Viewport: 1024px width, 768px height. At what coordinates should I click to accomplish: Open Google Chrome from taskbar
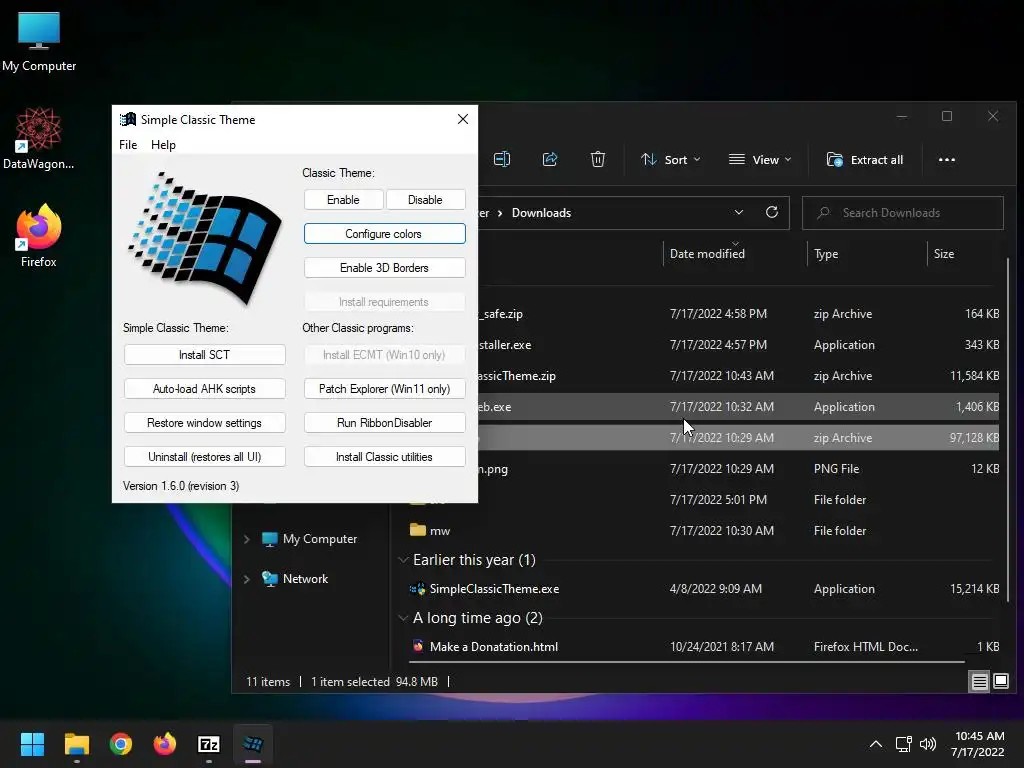(121, 743)
